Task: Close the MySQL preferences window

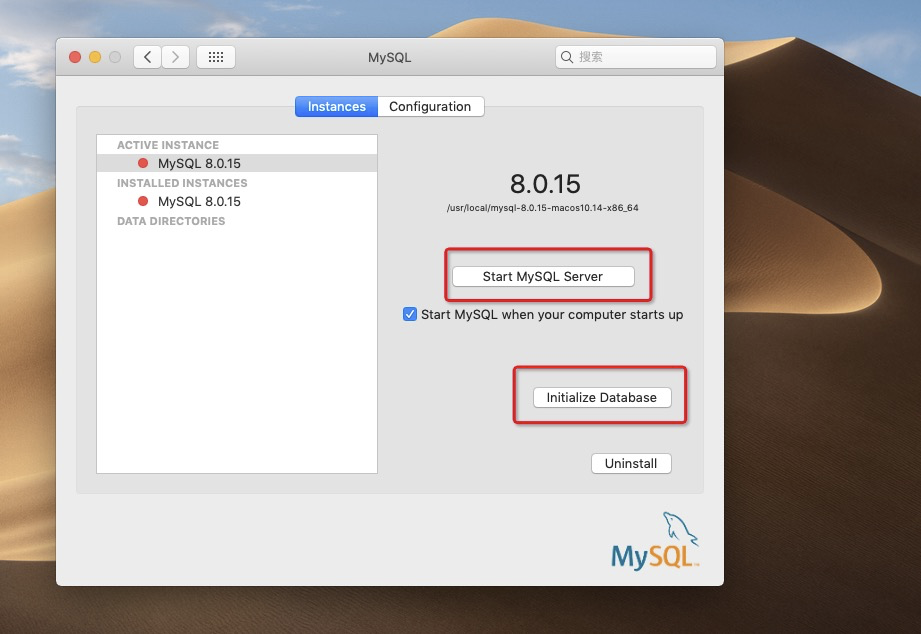Action: (75, 57)
